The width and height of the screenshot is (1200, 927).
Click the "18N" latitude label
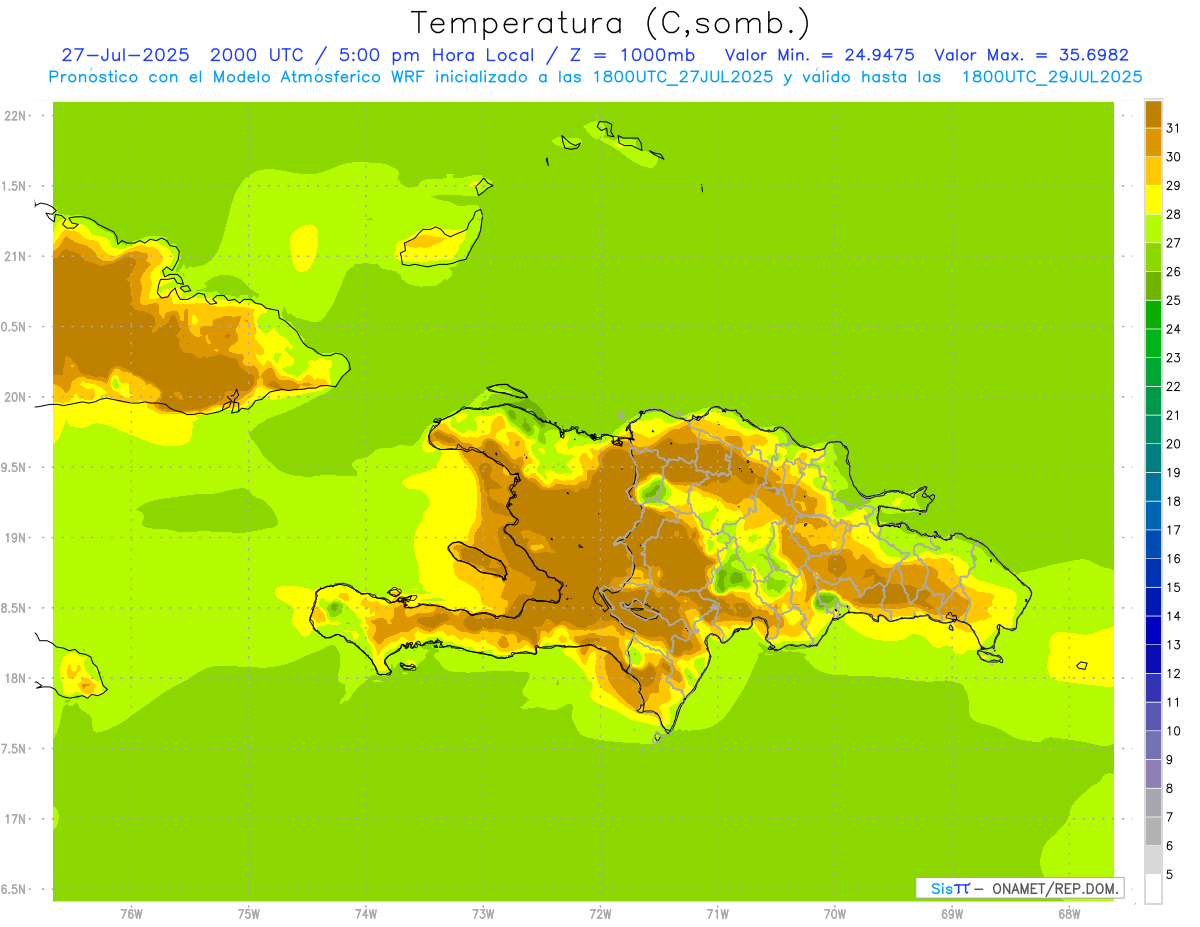(x=14, y=679)
